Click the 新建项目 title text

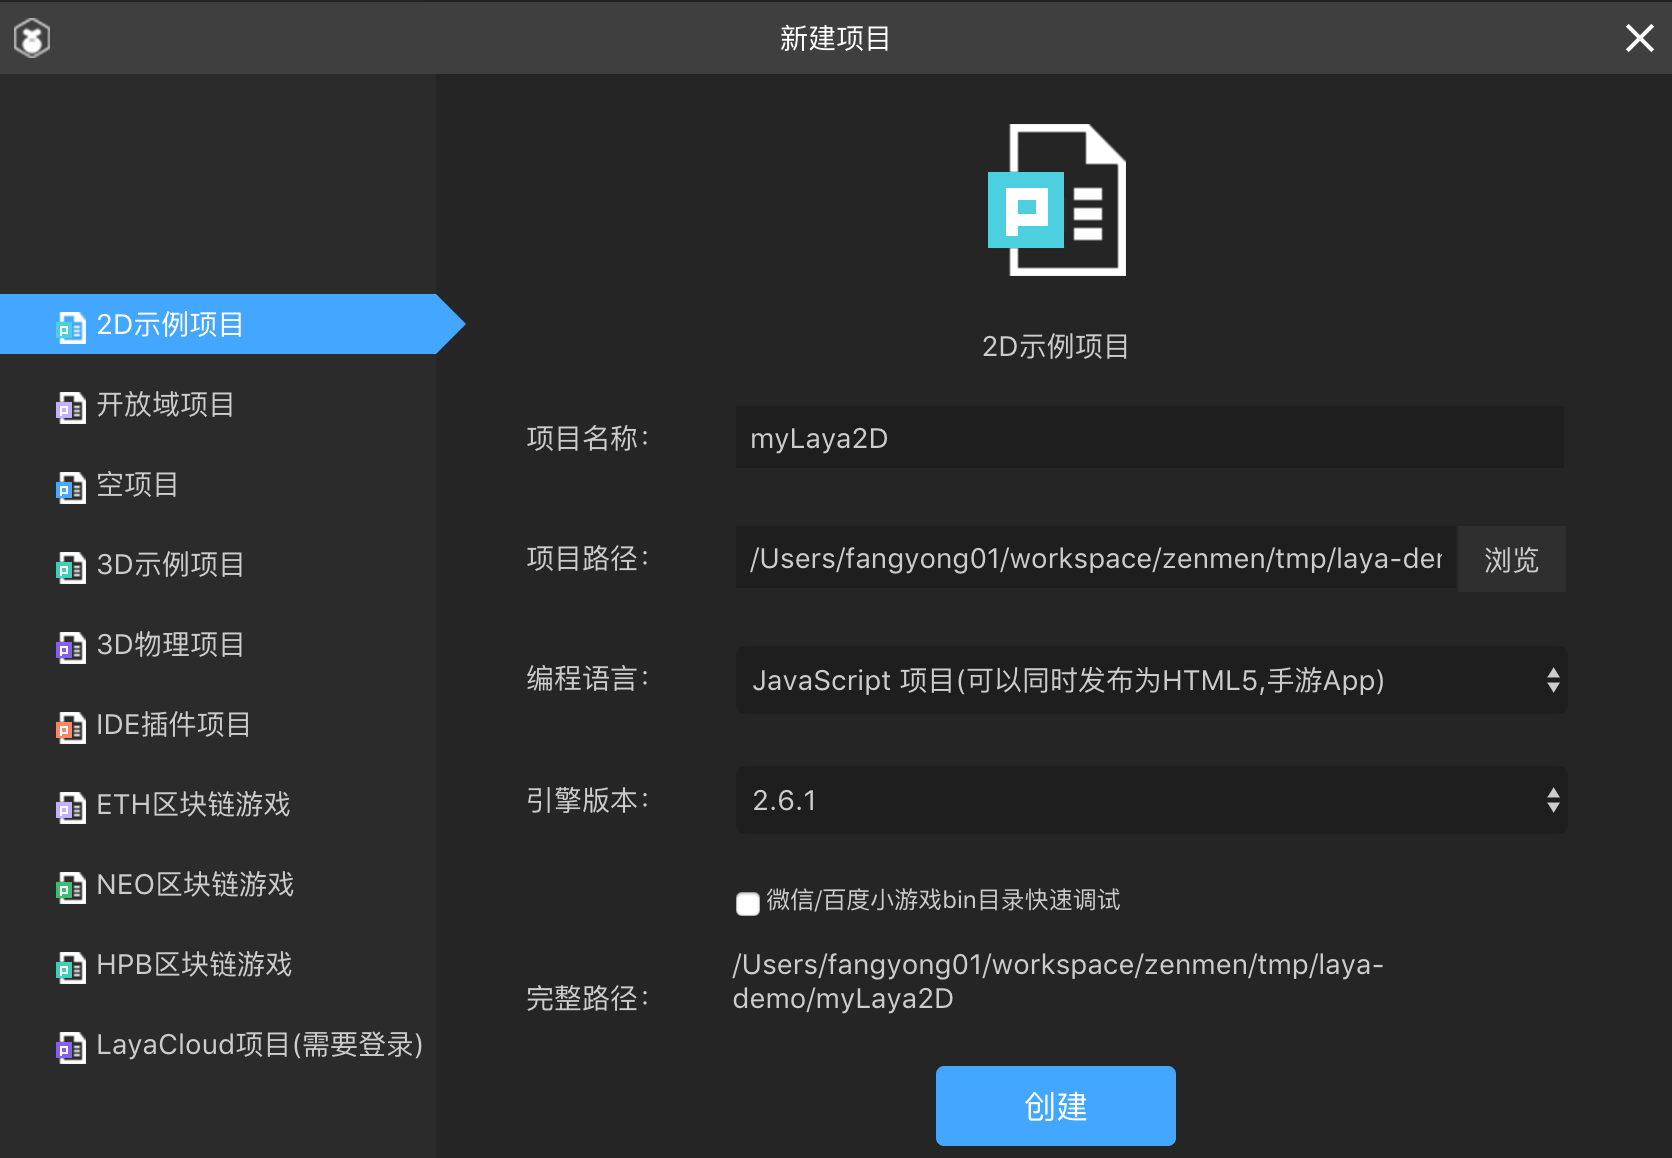(835, 38)
